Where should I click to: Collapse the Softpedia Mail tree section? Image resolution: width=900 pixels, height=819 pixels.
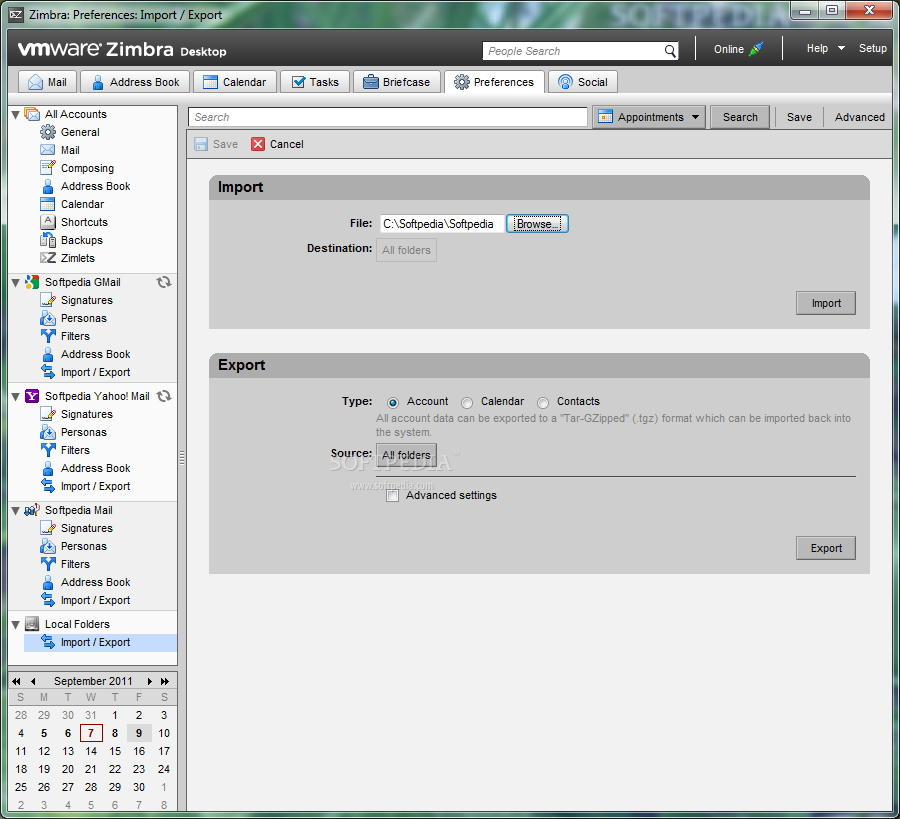point(15,510)
